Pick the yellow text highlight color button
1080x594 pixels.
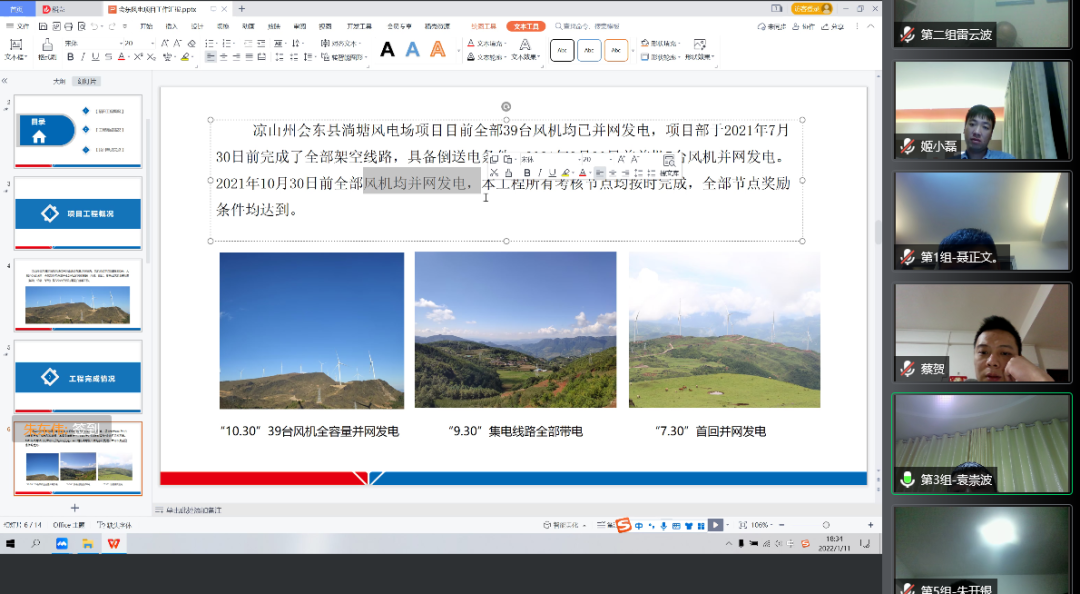[x=185, y=57]
